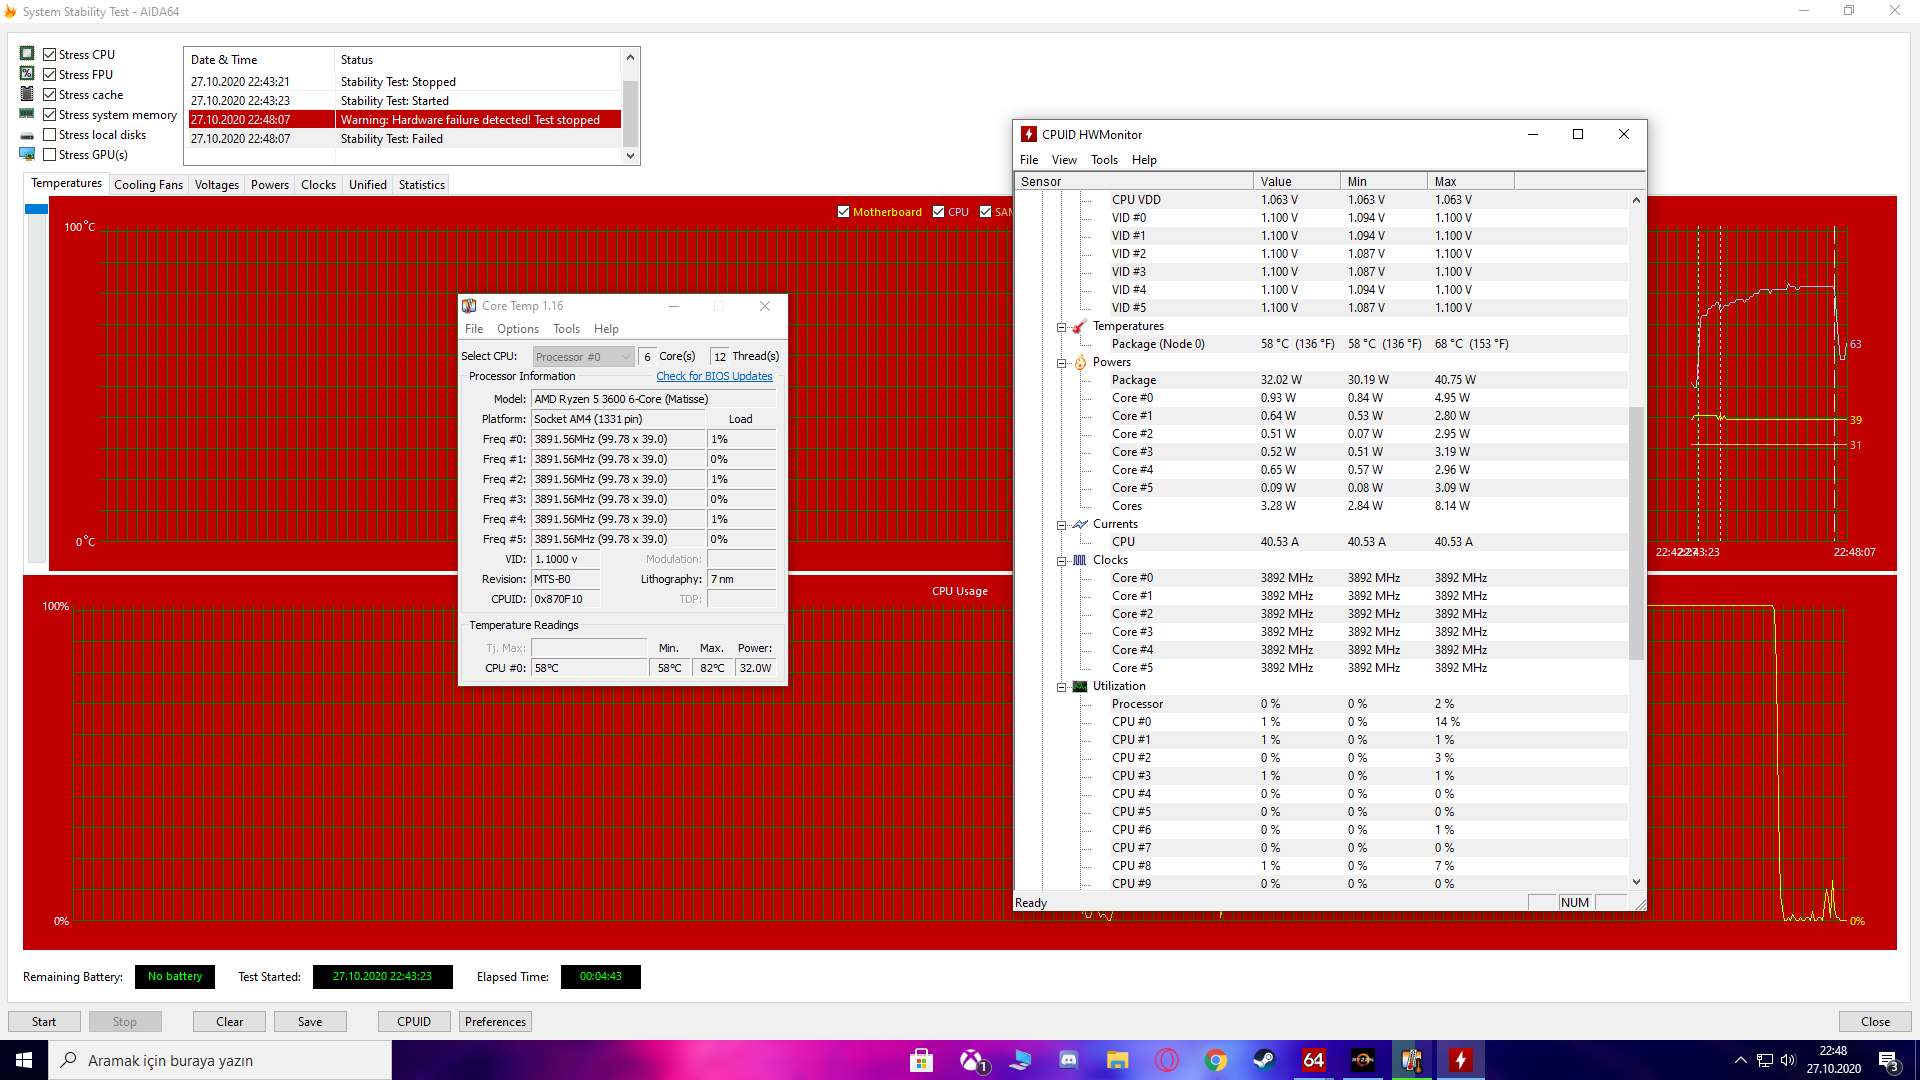
Task: Click HWMonitor lightning taskbar icon
Action: click(1460, 1060)
